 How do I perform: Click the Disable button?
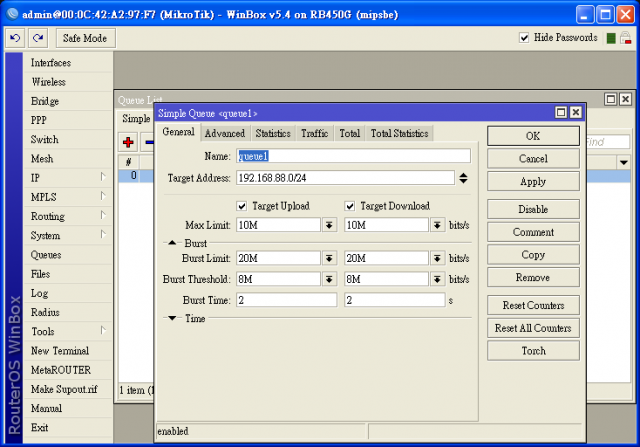533,209
